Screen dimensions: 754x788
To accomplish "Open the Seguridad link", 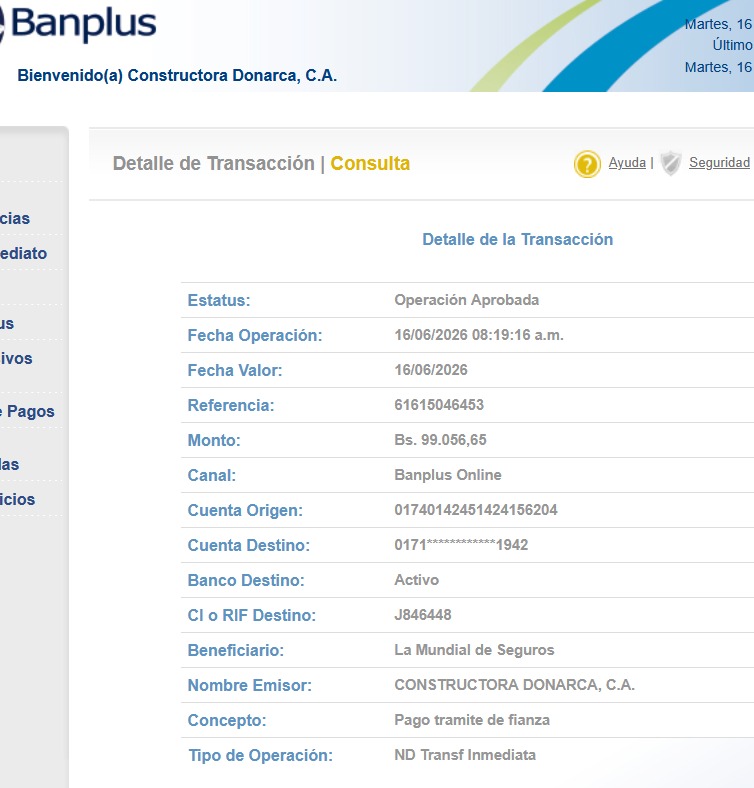I will 719,162.
